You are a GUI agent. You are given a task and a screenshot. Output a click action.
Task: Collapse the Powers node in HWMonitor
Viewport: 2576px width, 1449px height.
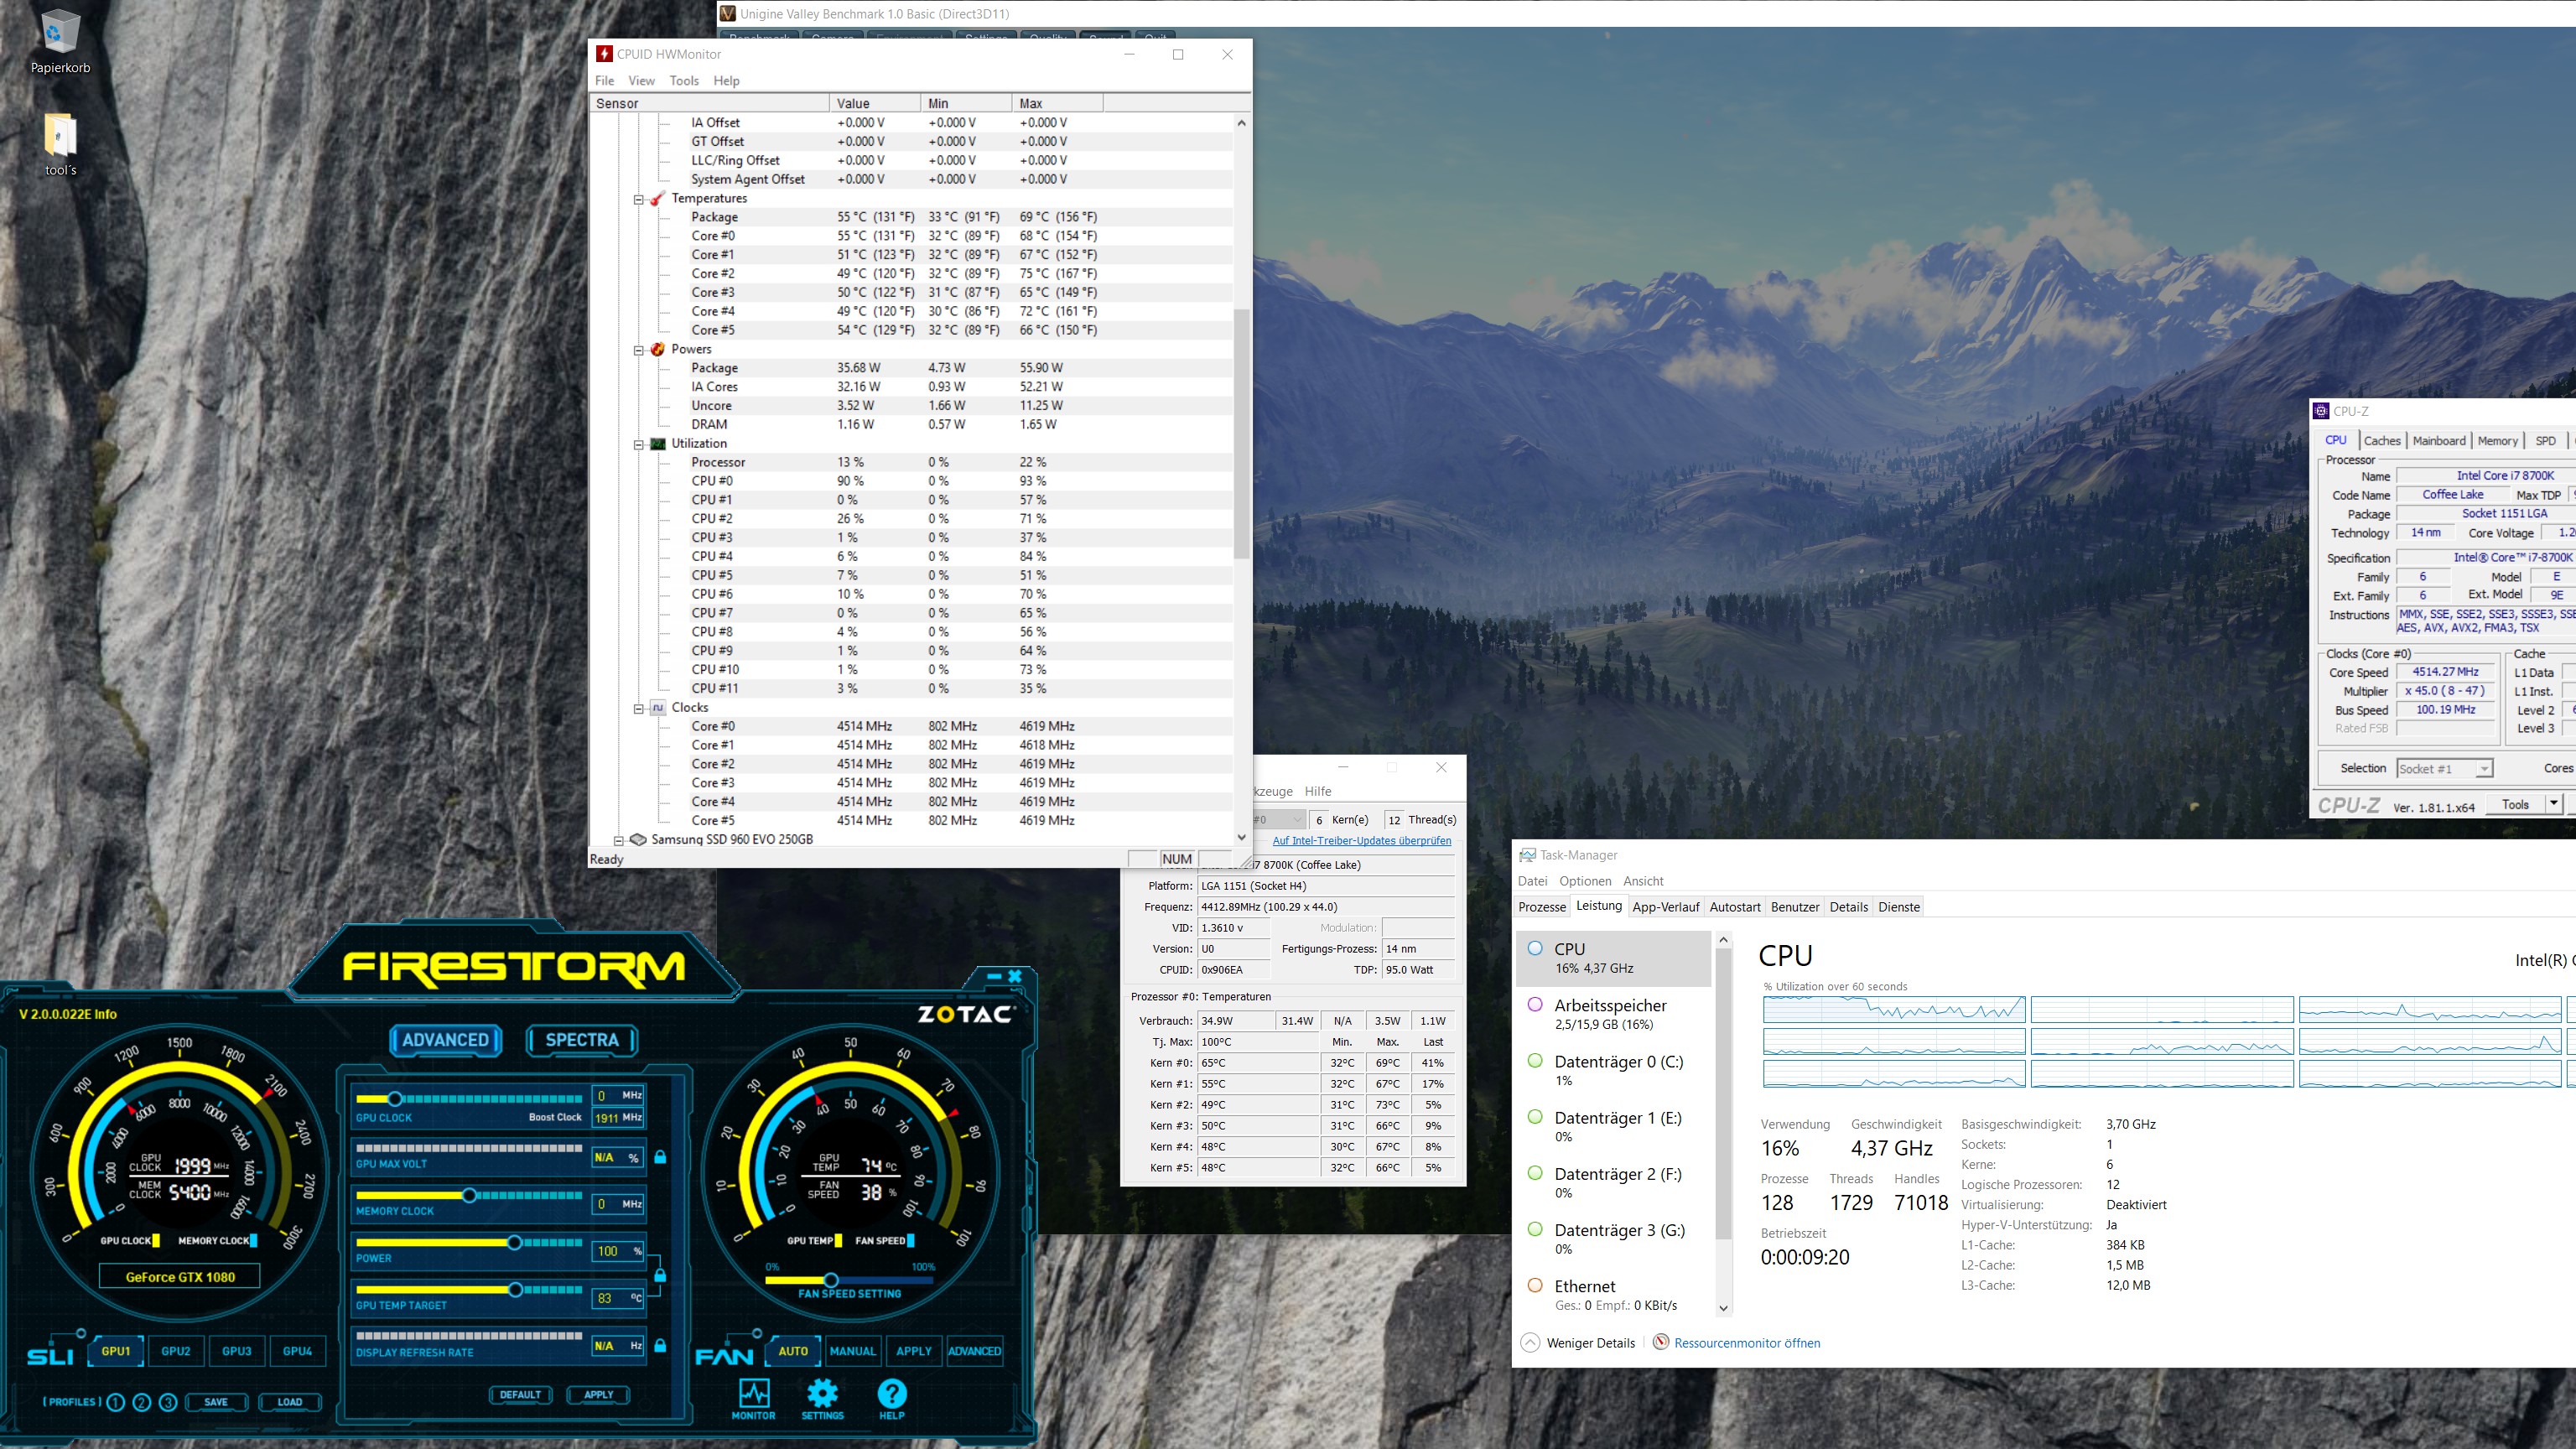point(638,350)
